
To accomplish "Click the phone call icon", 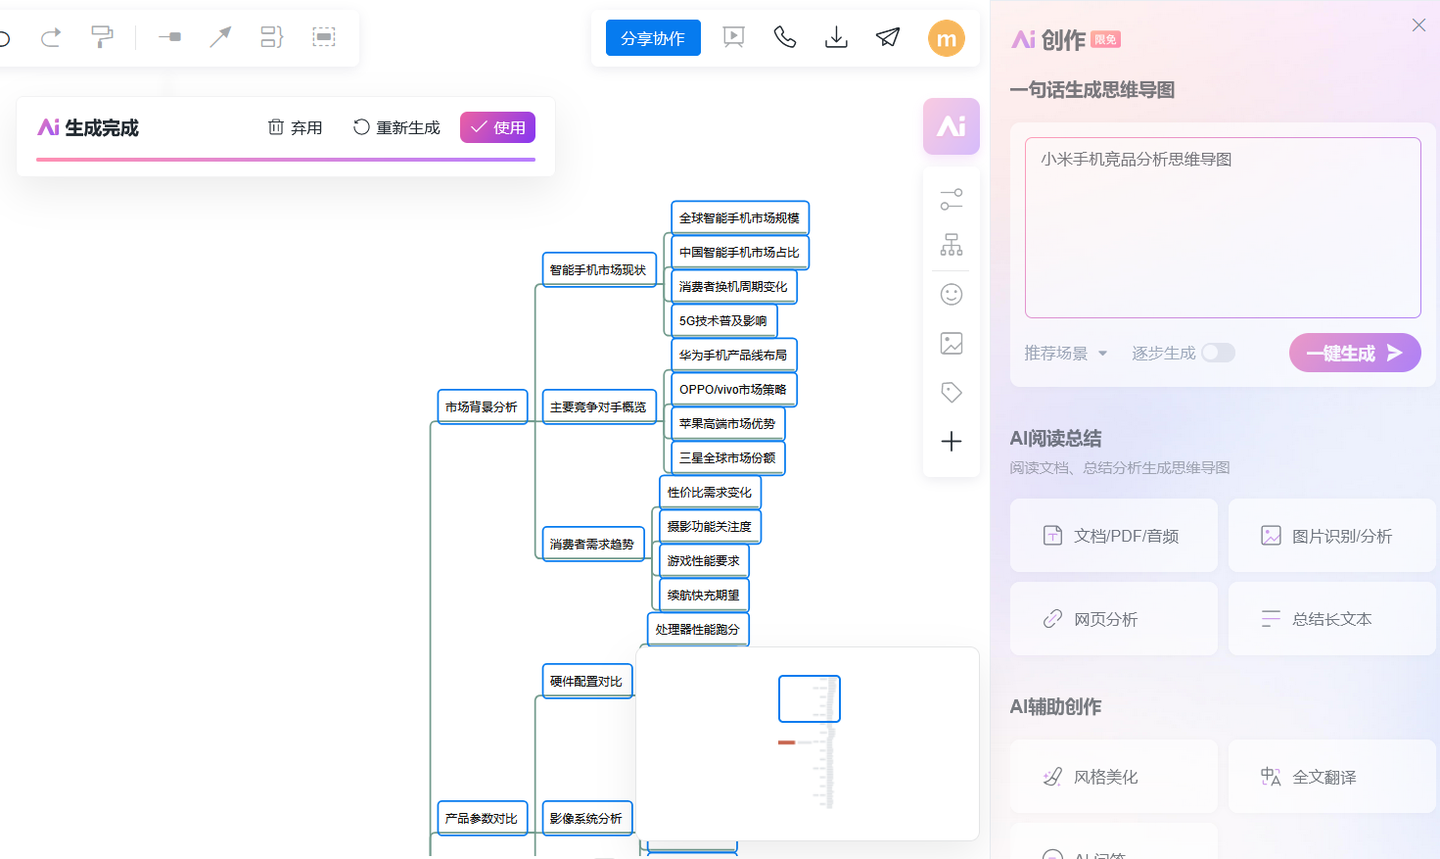I will pyautogui.click(x=785, y=38).
